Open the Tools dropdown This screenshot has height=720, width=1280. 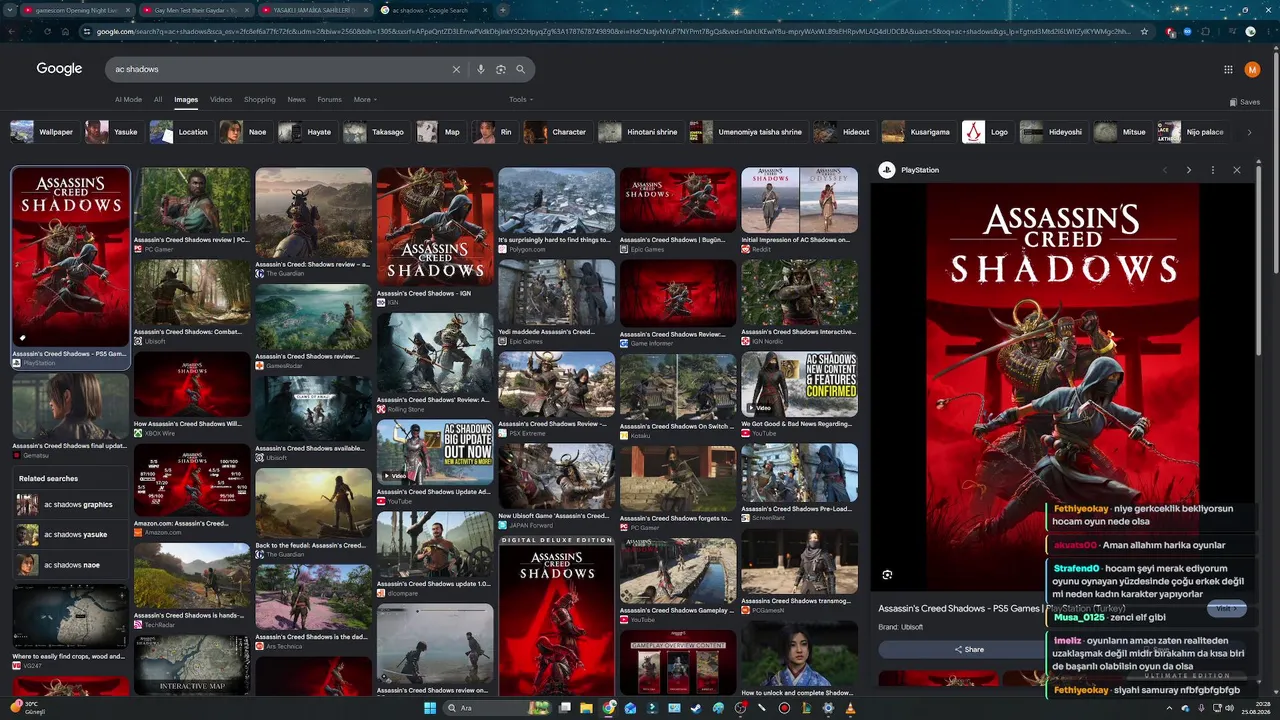click(x=521, y=99)
